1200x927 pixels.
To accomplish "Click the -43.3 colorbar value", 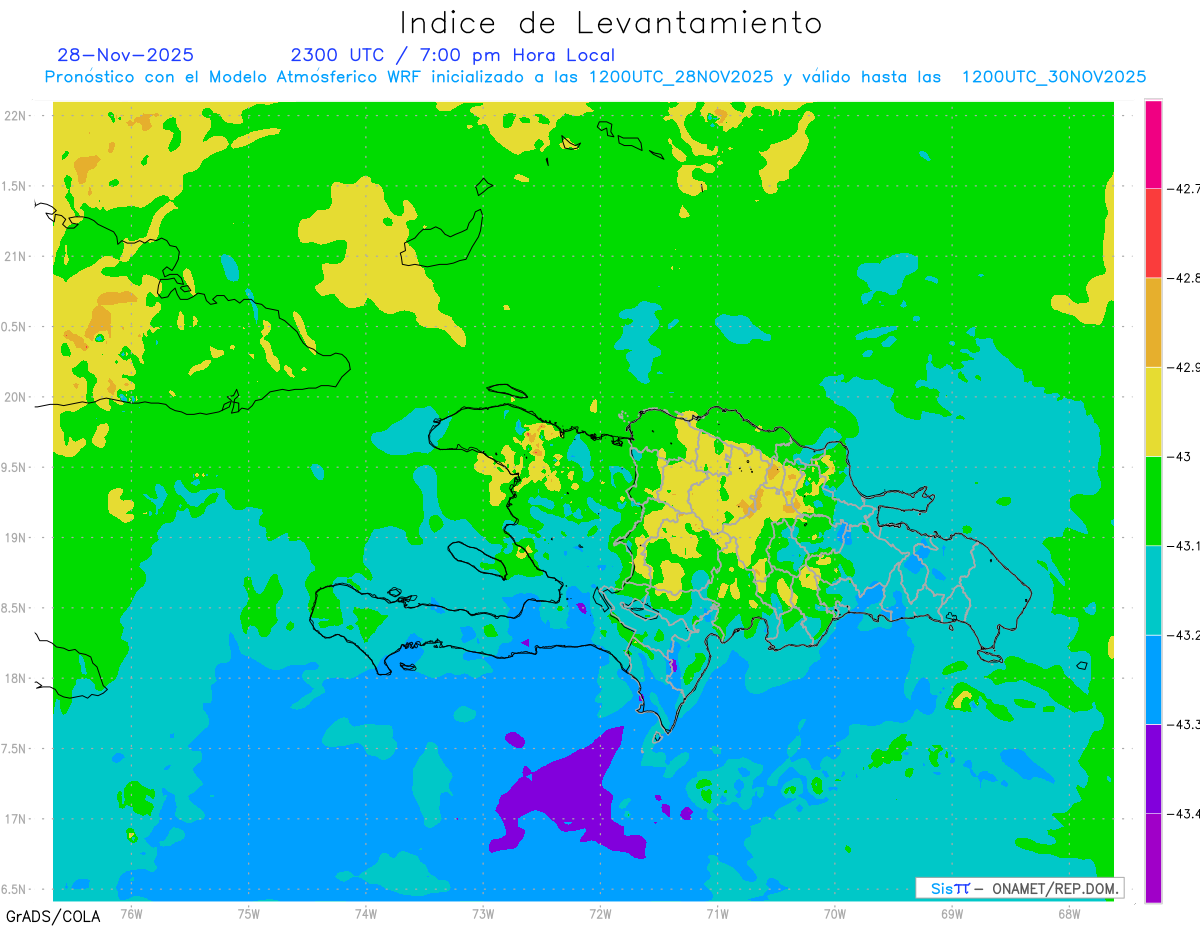I will [x=1184, y=724].
